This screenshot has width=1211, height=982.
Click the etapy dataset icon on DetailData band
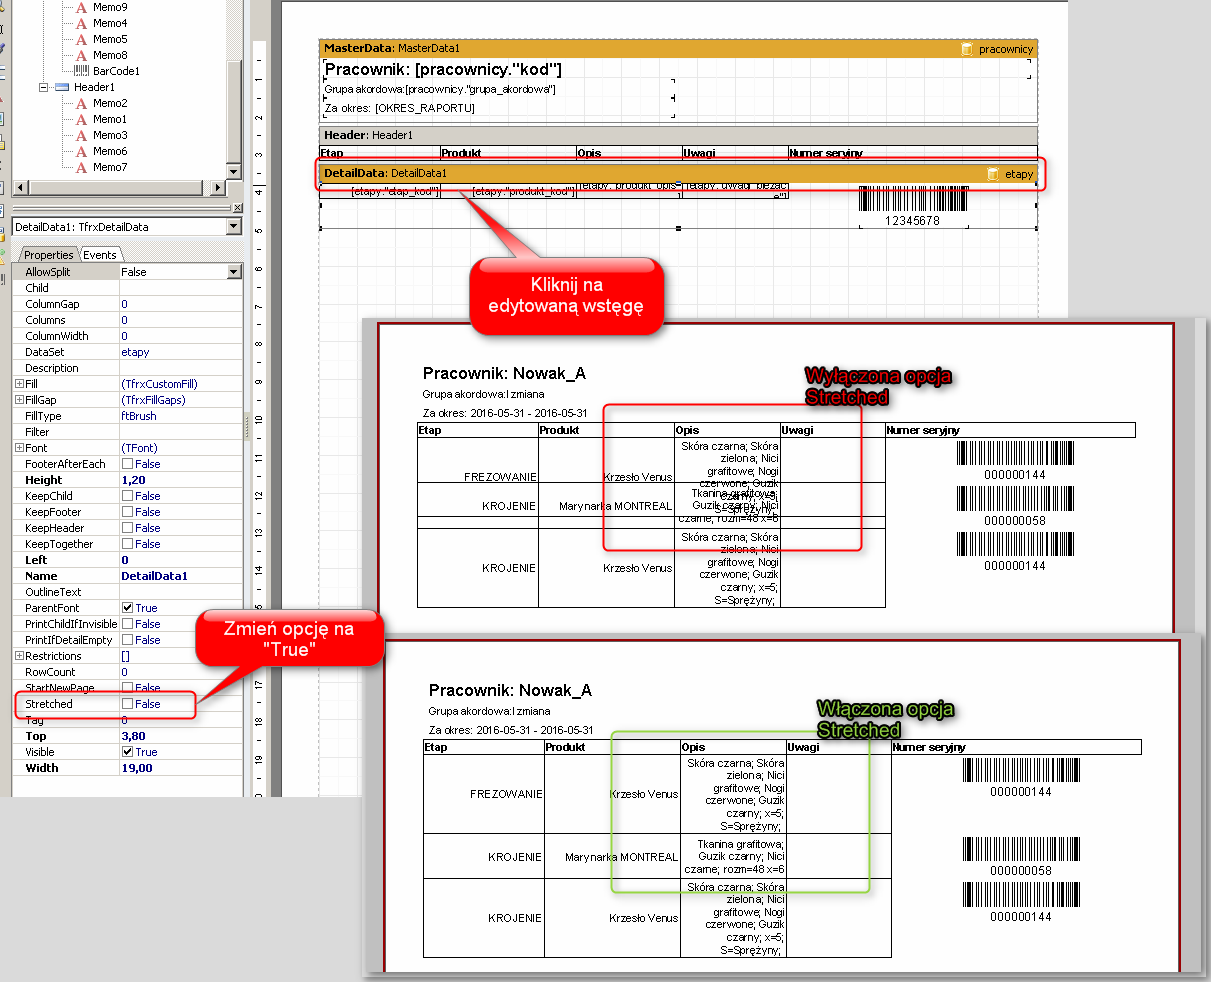992,174
